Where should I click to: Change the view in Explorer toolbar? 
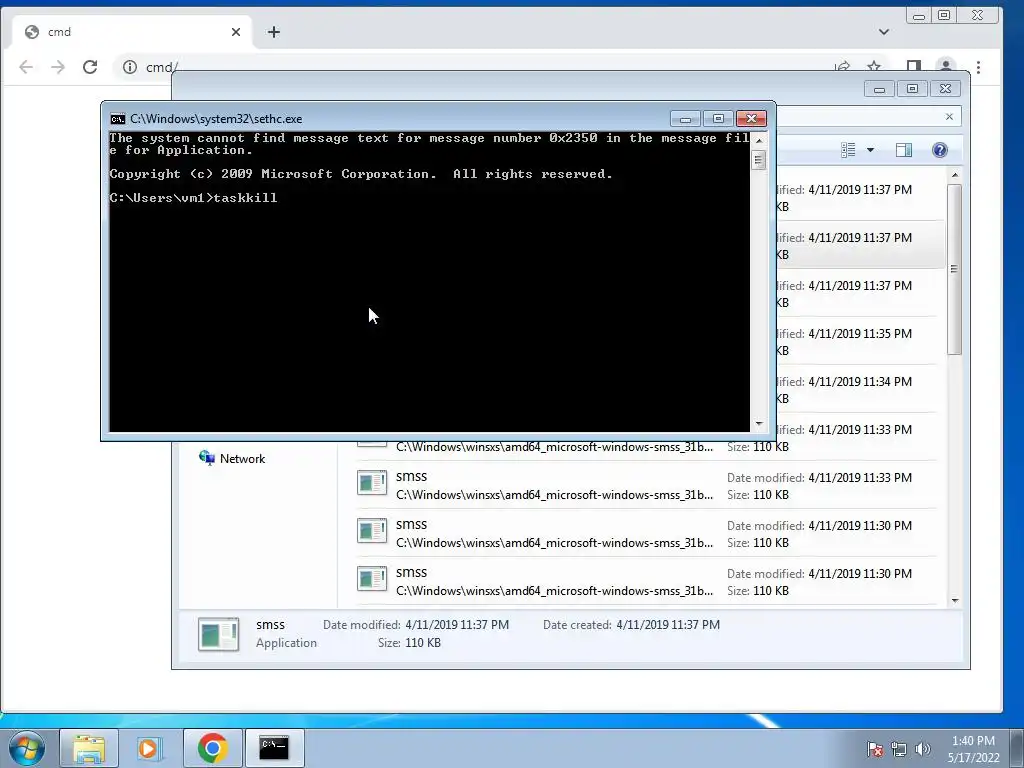click(848, 150)
